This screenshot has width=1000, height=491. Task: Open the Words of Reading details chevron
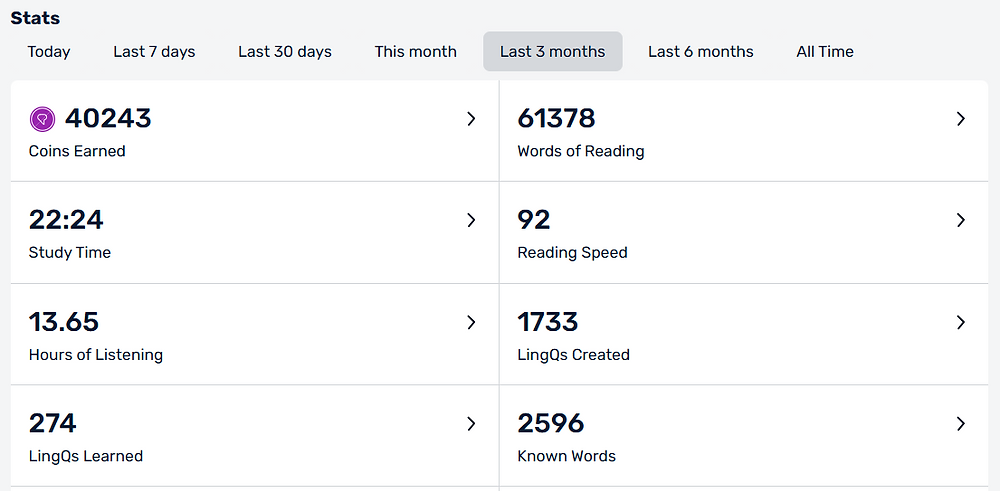pyautogui.click(x=960, y=119)
